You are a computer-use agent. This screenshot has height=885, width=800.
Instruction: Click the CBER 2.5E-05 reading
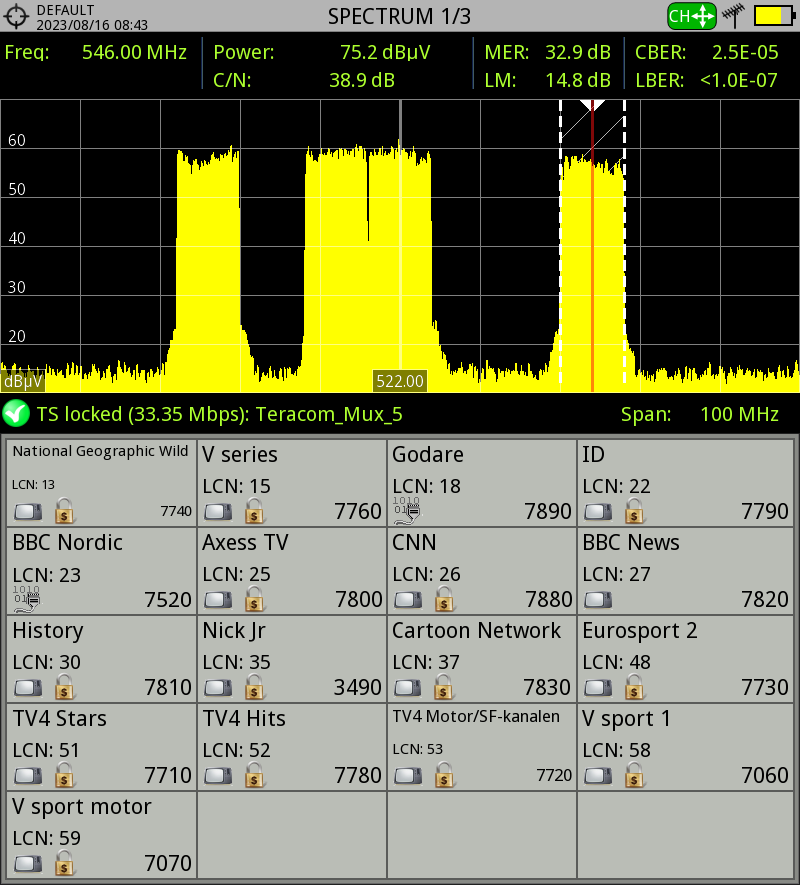pyautogui.click(x=707, y=52)
